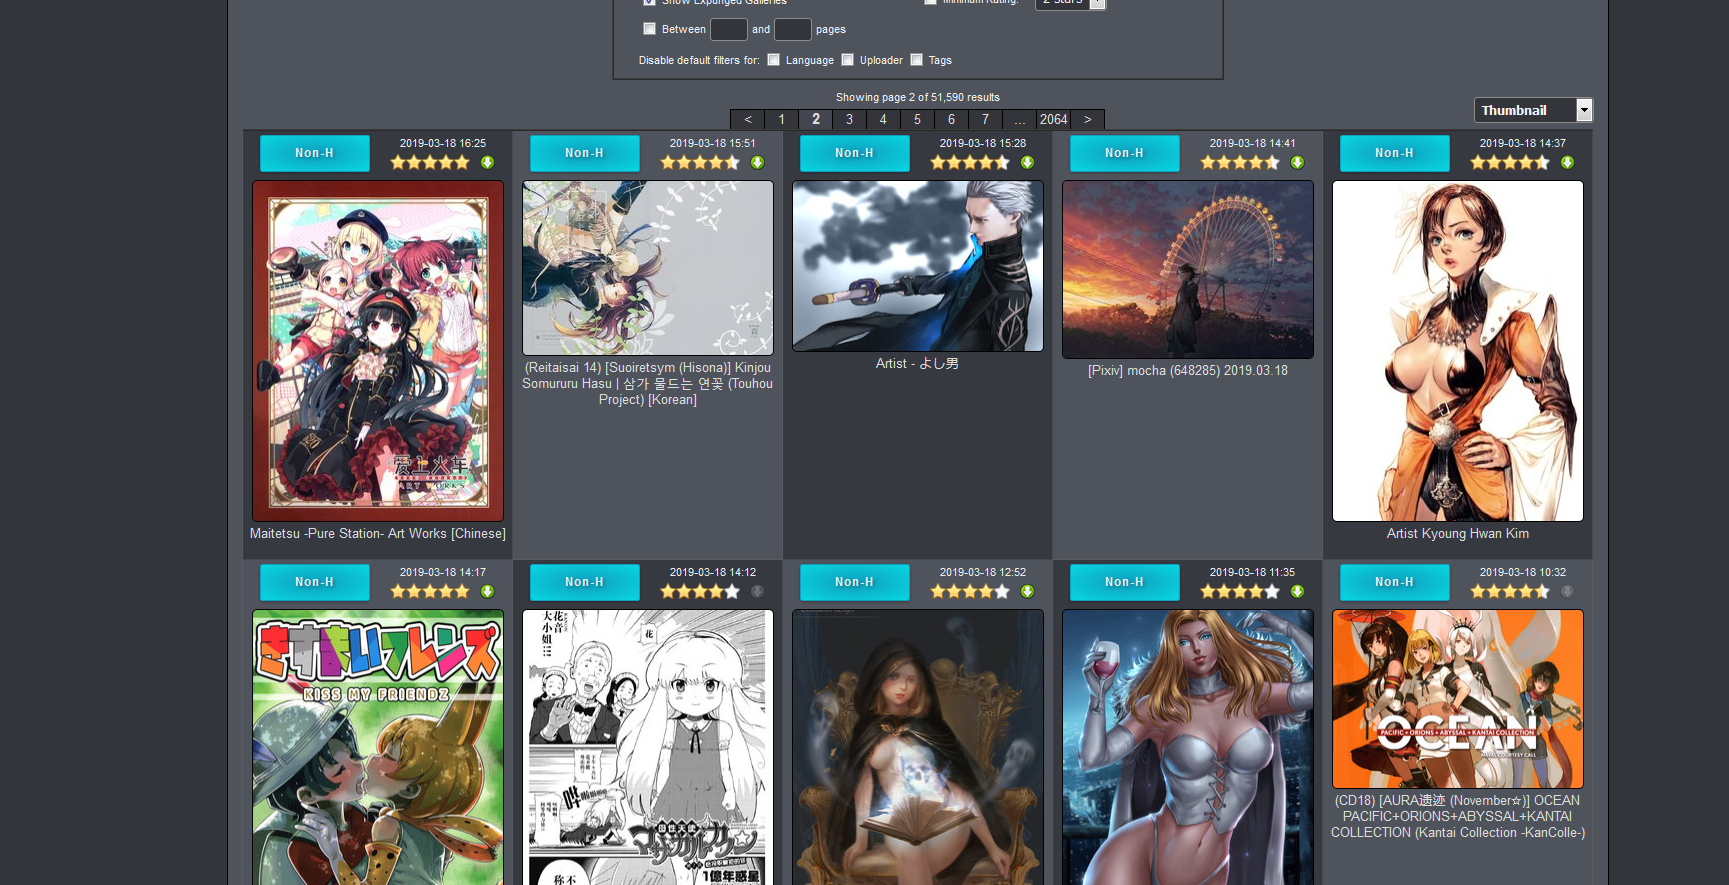Open OCEAN Kantai Collection title link
Screen dimensions: 1729x885
pos(1458,817)
